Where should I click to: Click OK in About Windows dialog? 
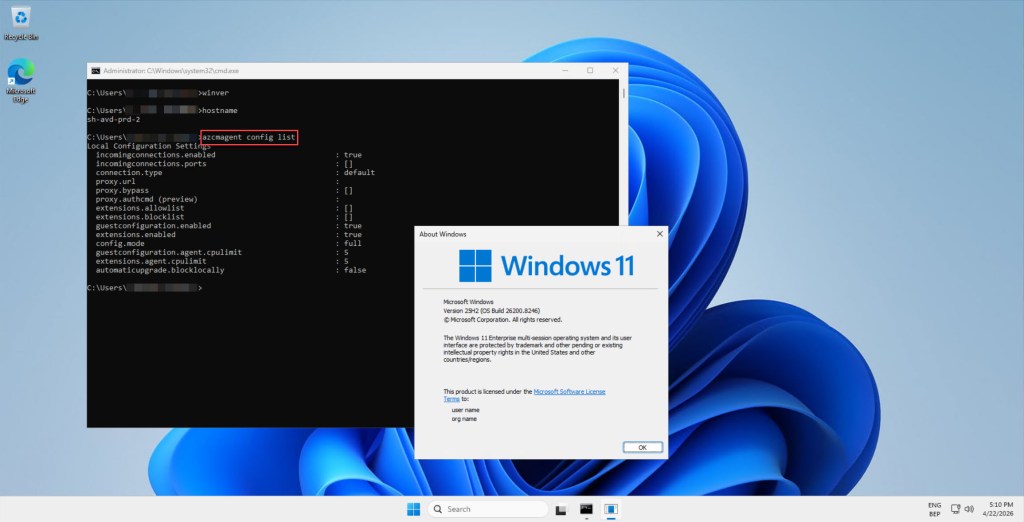[x=642, y=447]
